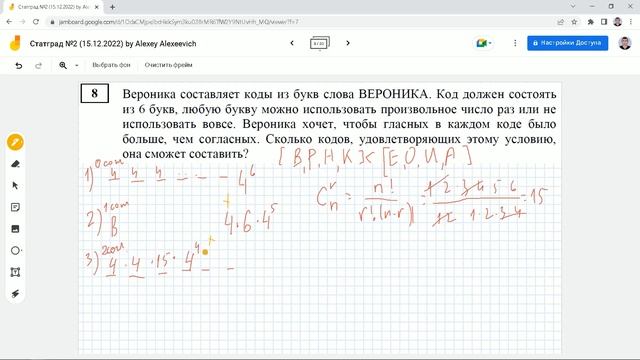
Task: Go to the previous frame
Action: 292,43
